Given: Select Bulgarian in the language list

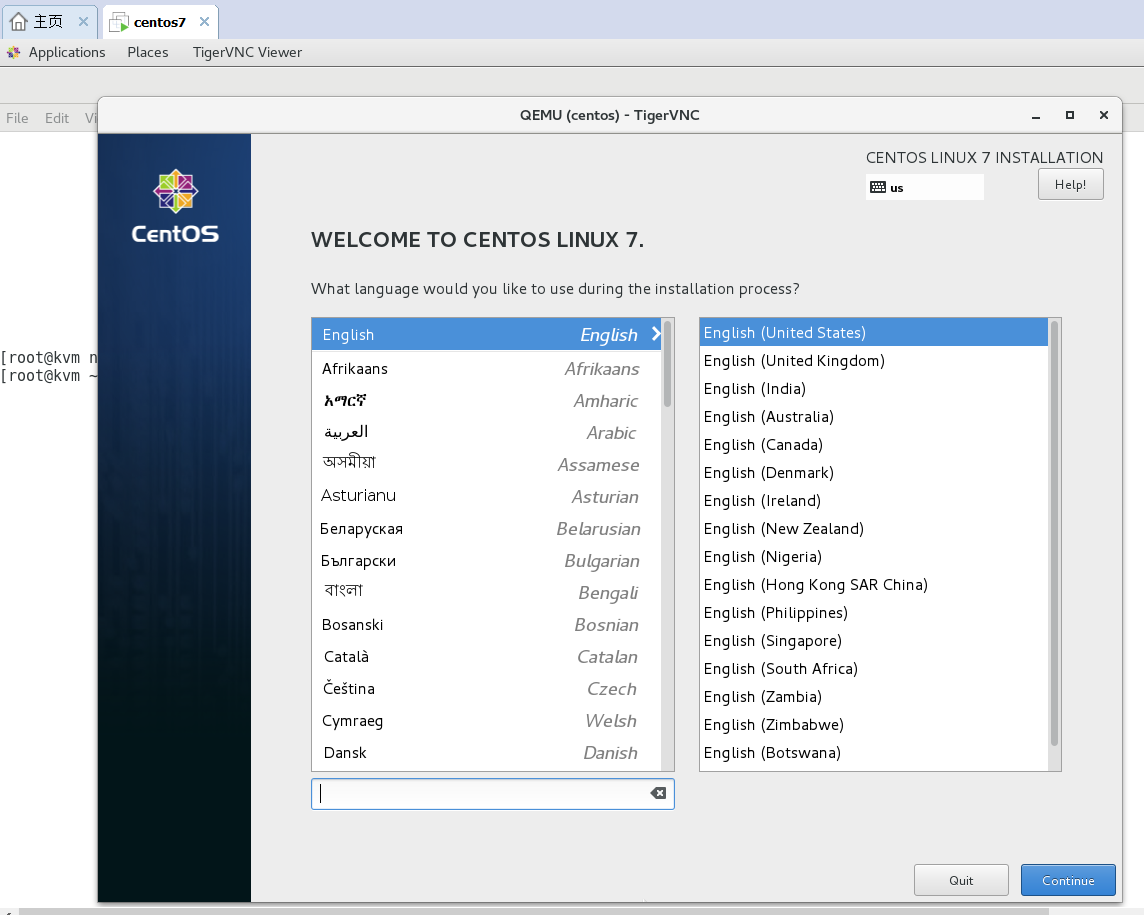Looking at the screenshot, I should point(487,561).
